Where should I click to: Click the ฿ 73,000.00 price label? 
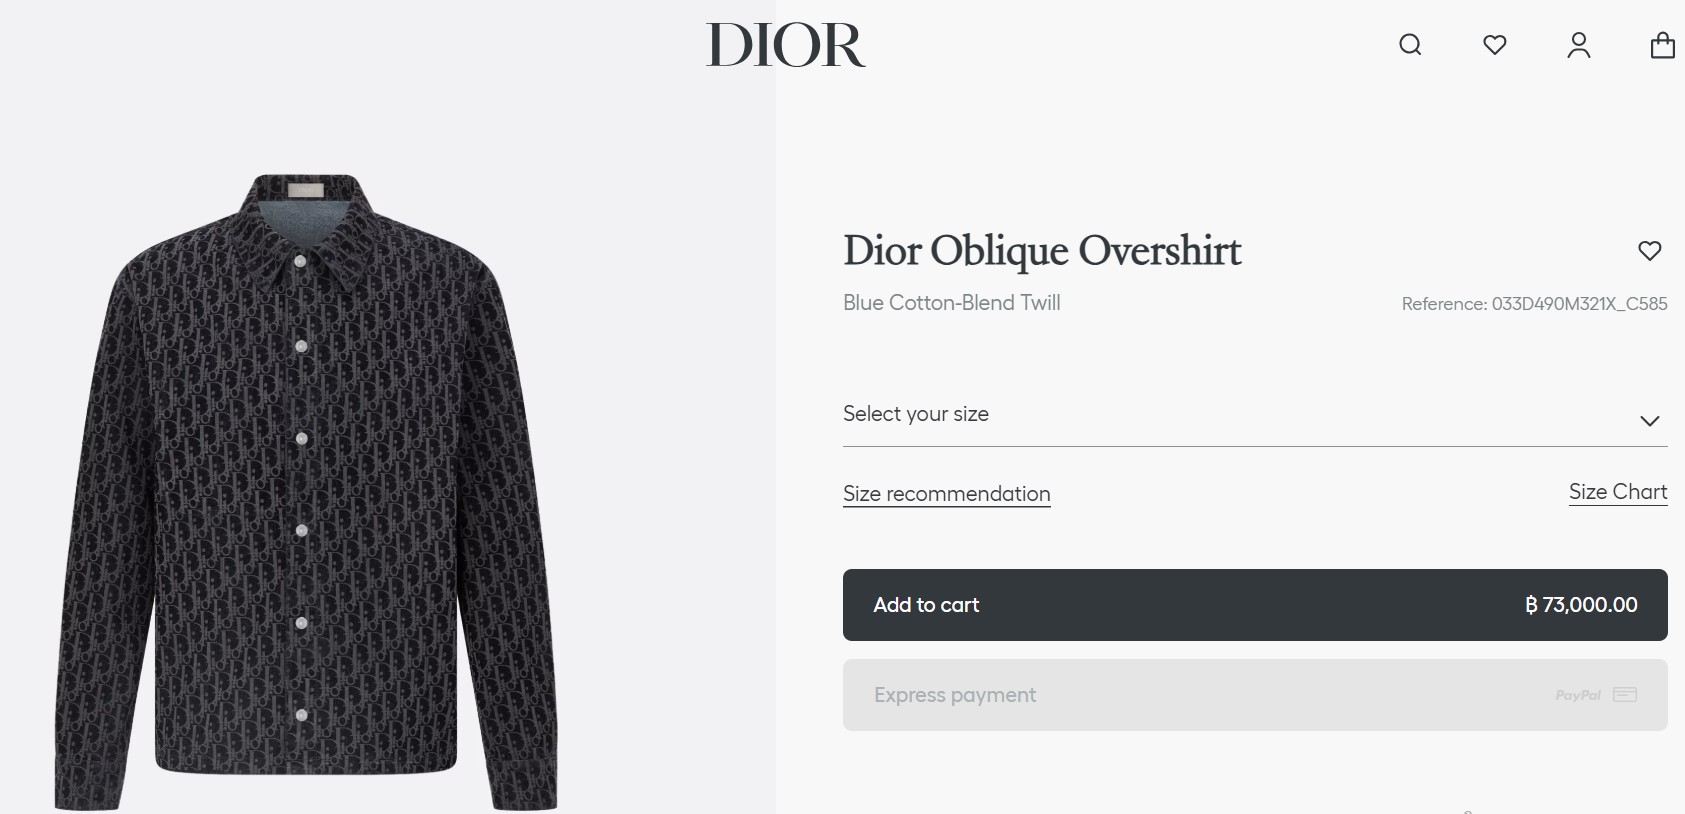coord(1581,605)
